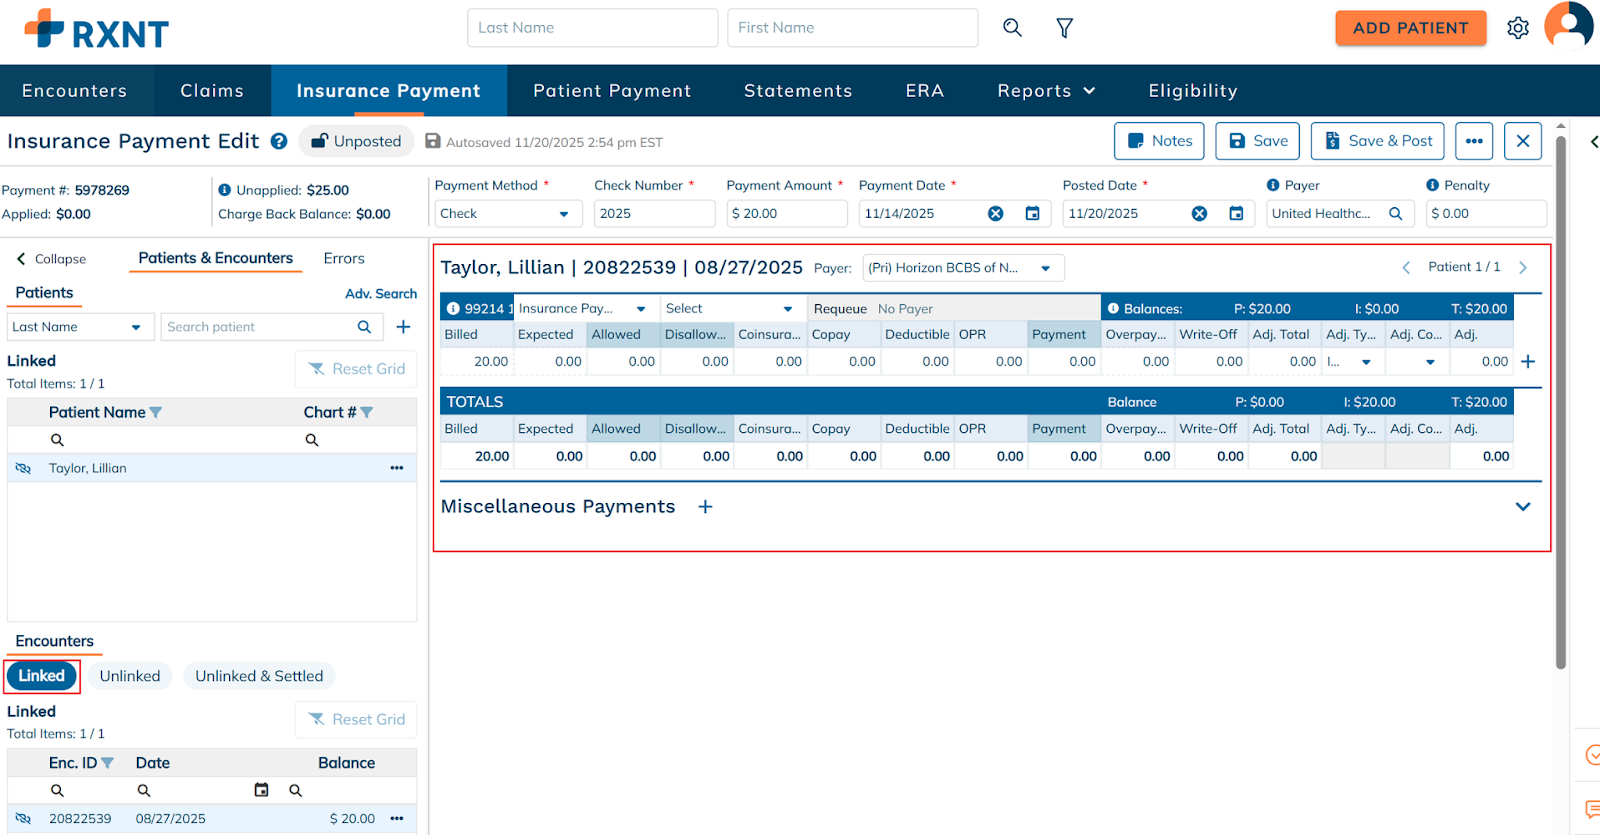Select Unlinked & Settled encounters filter

[x=259, y=676]
